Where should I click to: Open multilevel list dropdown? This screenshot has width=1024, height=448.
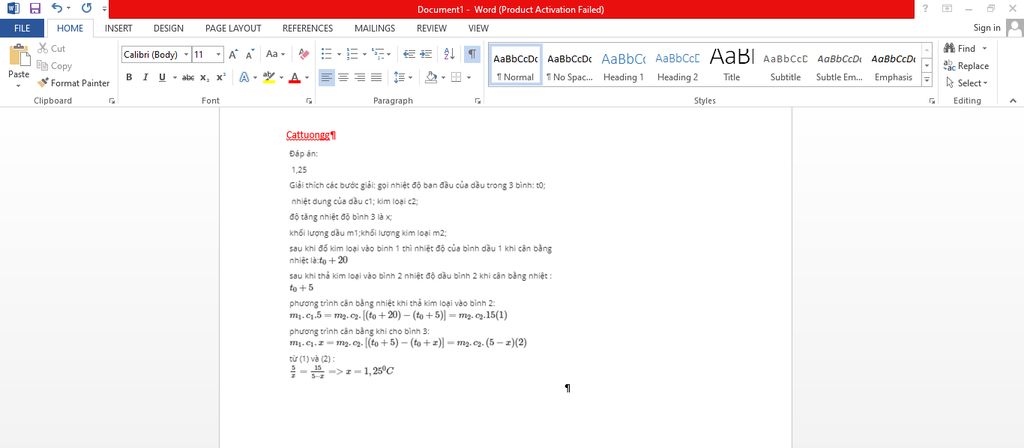tap(389, 54)
